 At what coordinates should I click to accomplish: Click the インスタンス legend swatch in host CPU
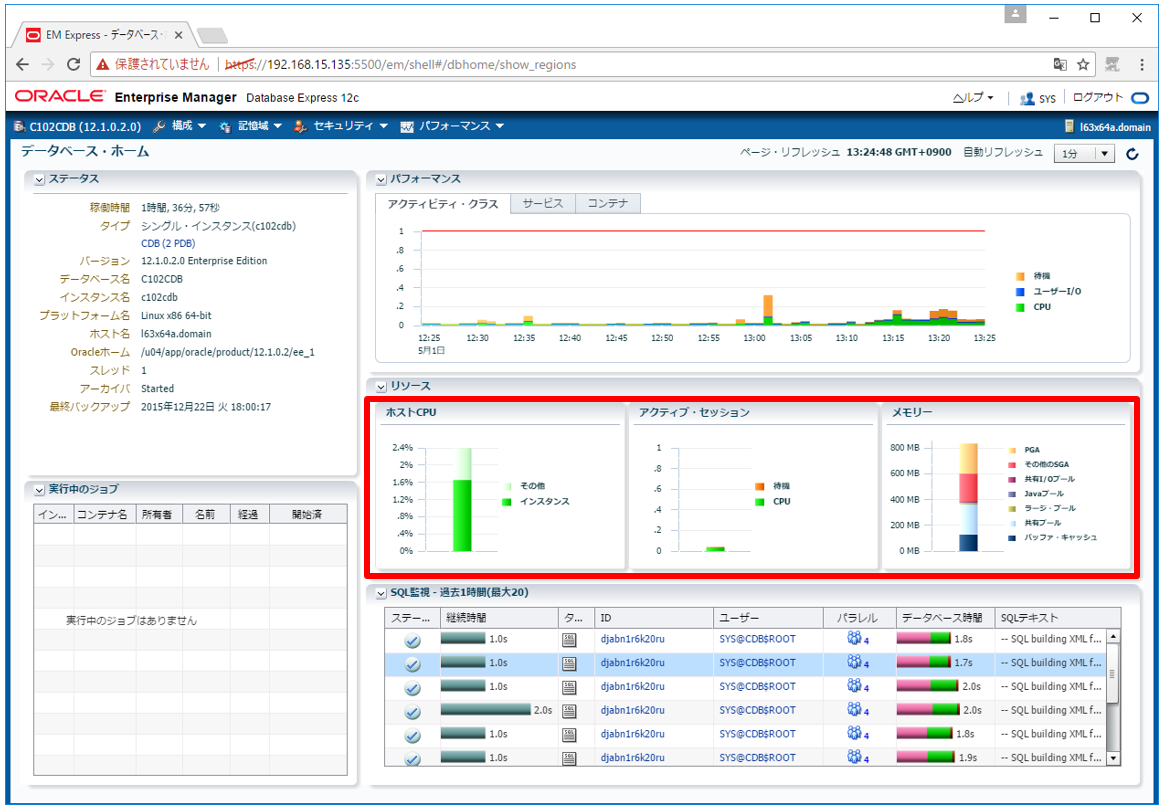tap(506, 502)
